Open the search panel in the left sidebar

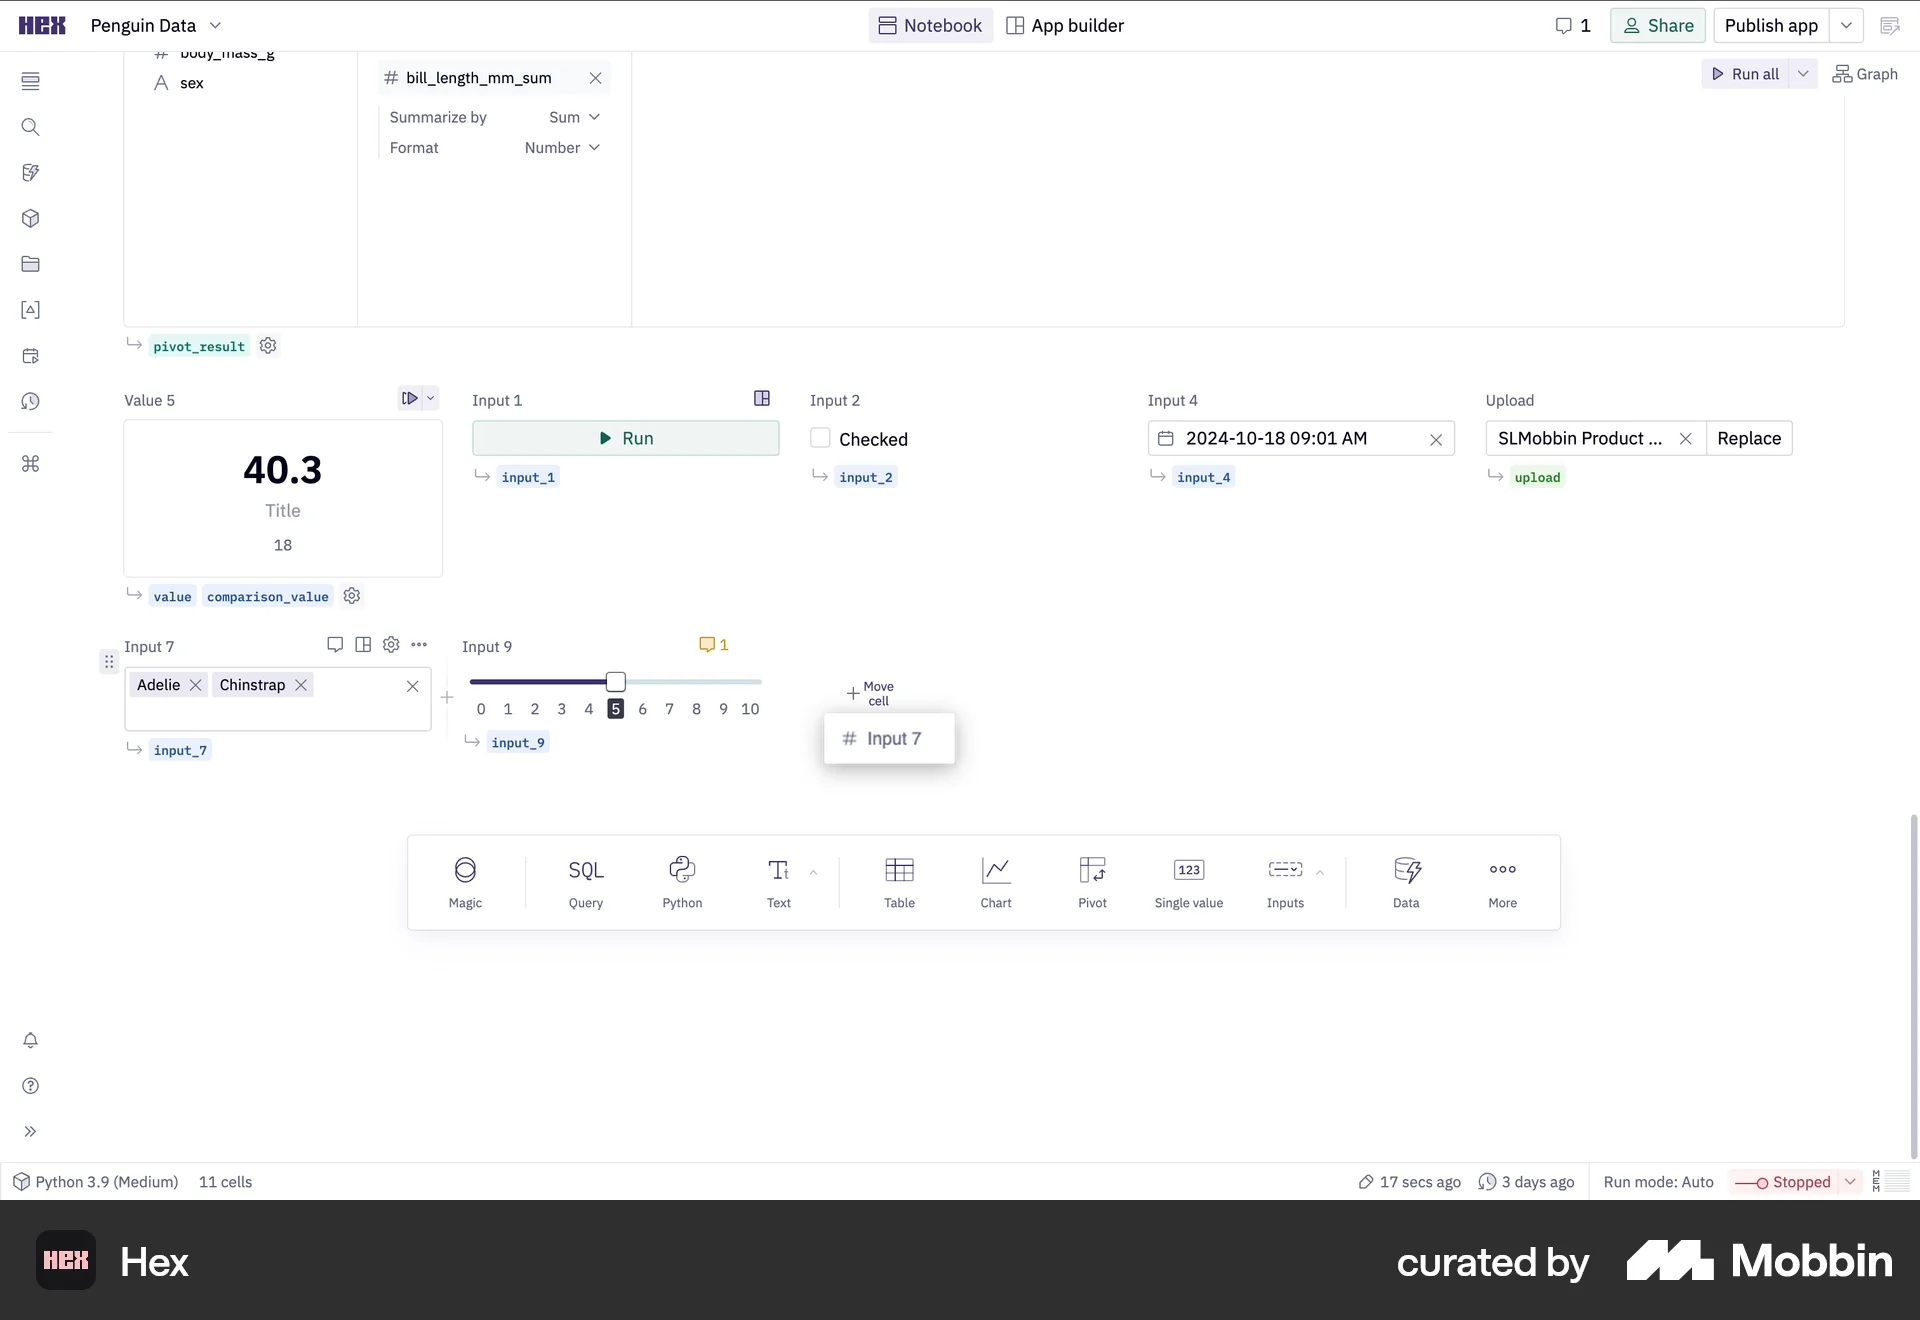point(31,127)
